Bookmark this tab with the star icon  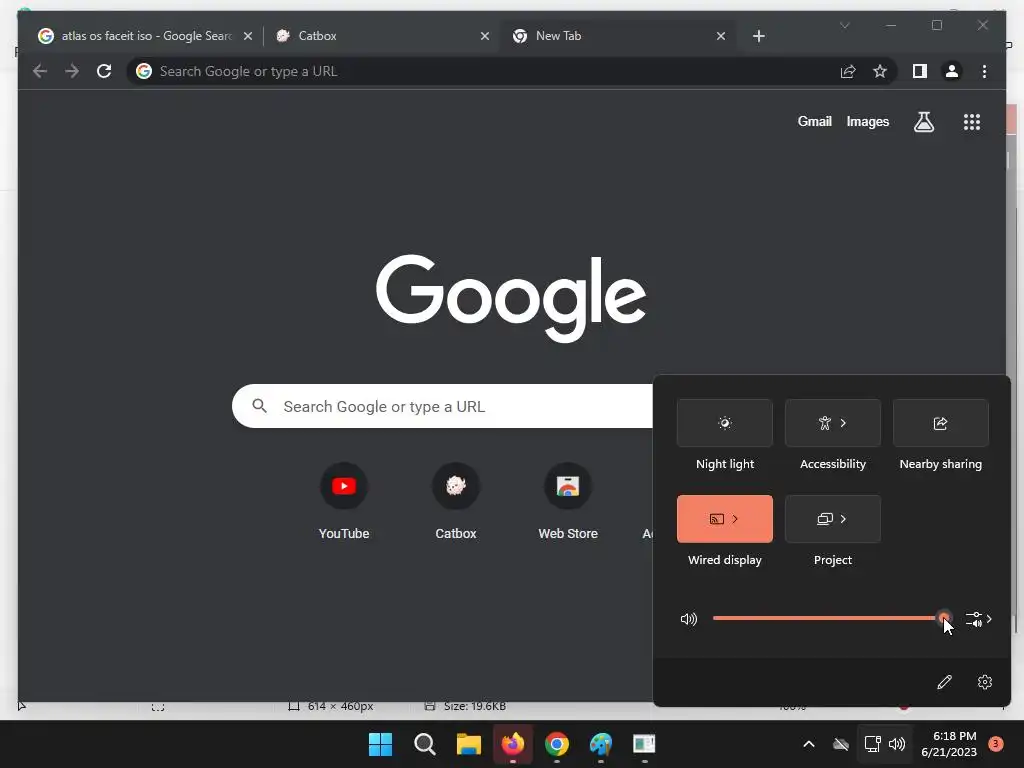click(x=880, y=71)
